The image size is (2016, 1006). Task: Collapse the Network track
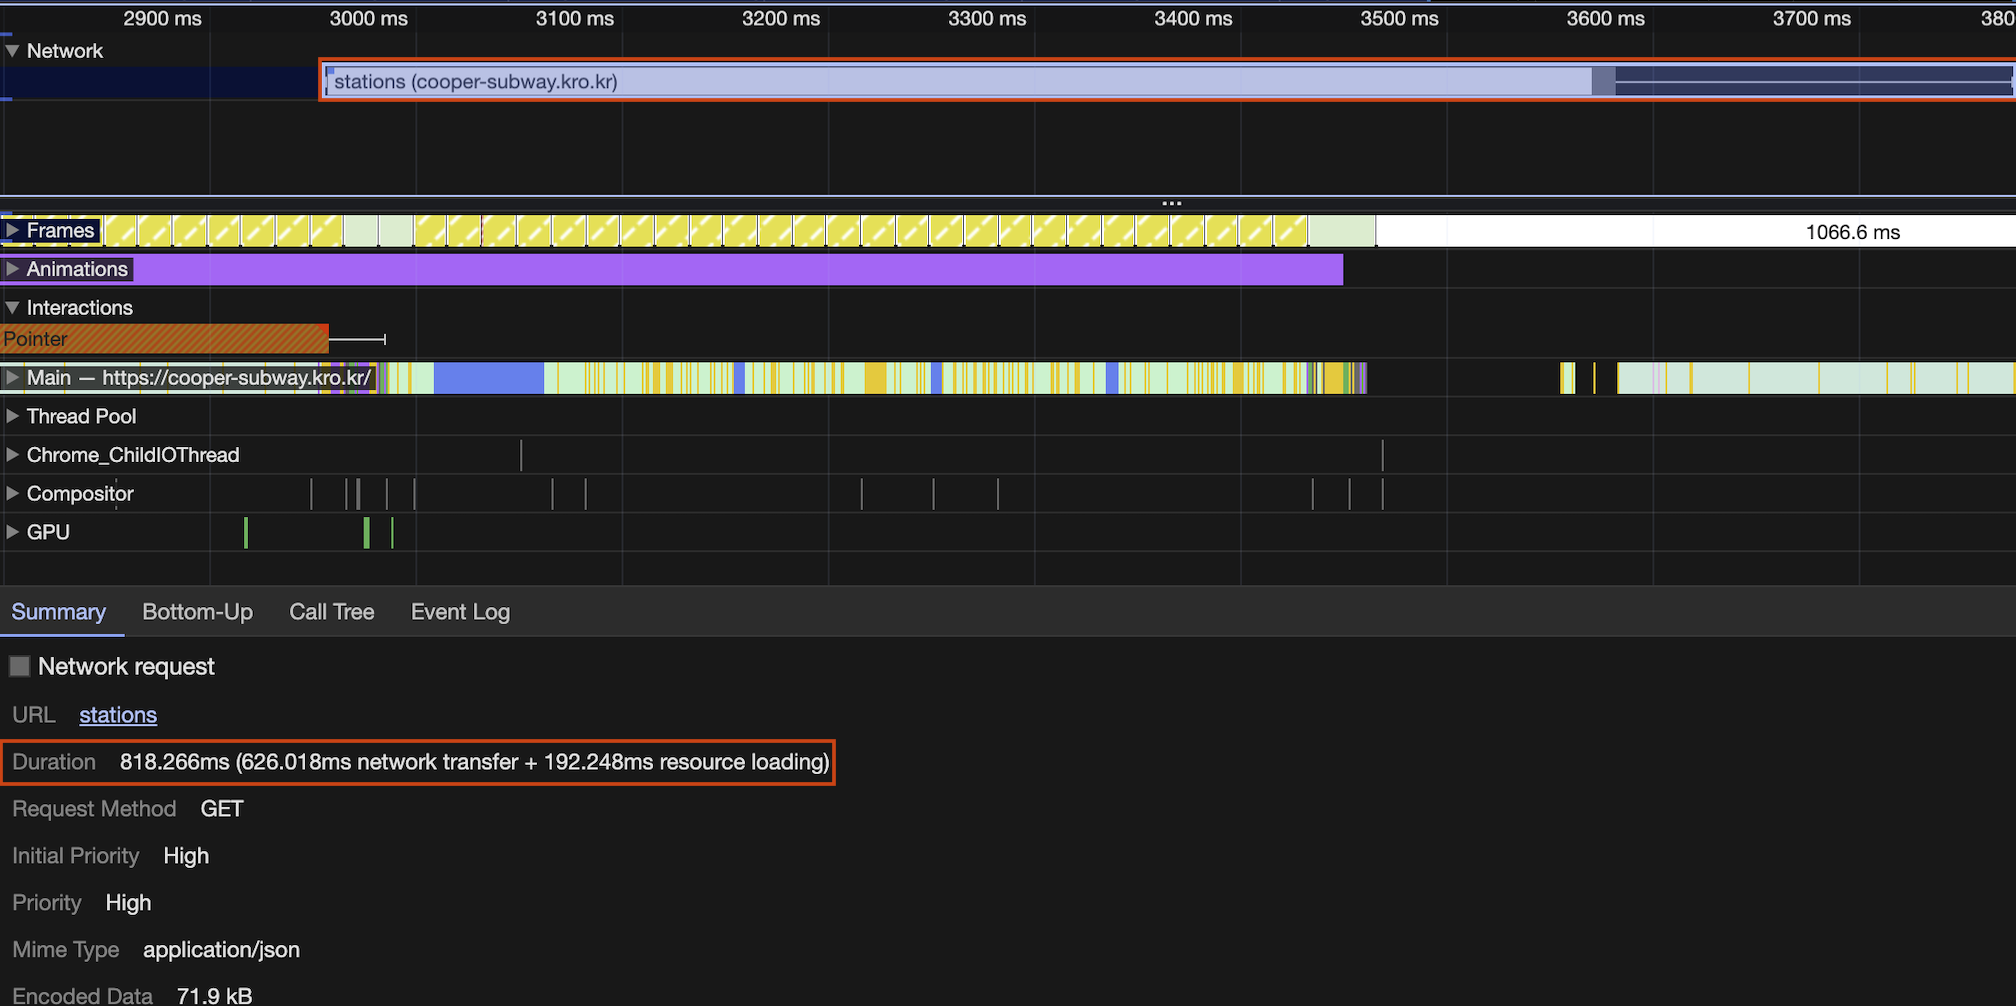click(12, 51)
